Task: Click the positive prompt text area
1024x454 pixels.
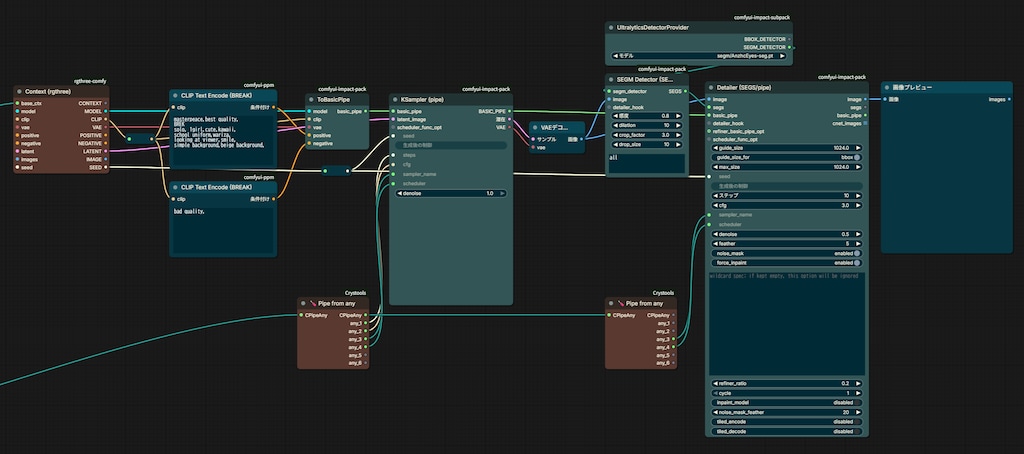Action: (x=223, y=140)
